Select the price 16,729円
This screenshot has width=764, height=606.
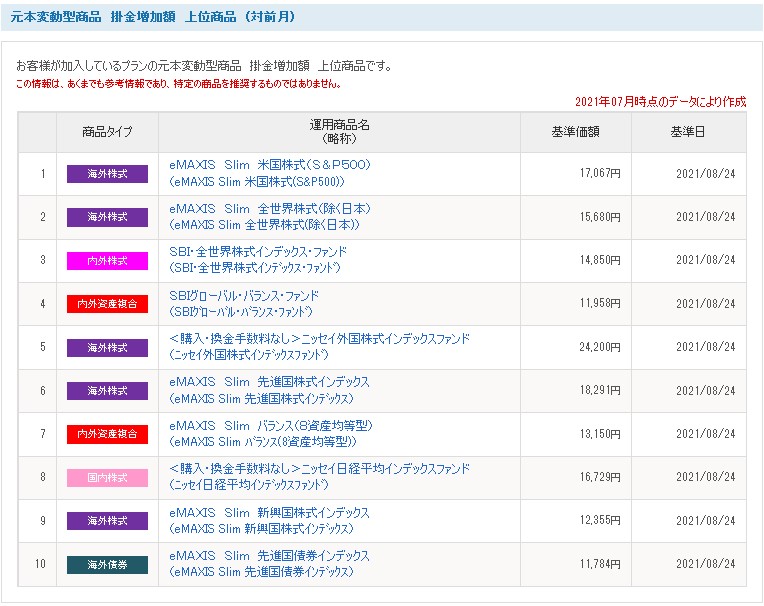(600, 477)
